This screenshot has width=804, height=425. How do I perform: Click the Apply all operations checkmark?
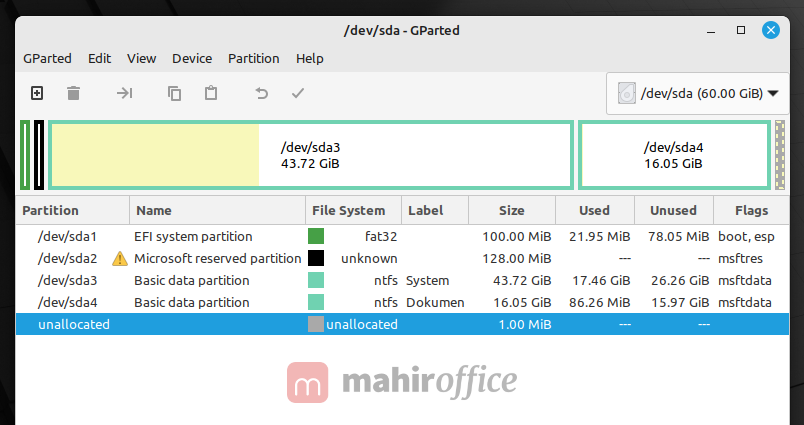click(x=297, y=93)
